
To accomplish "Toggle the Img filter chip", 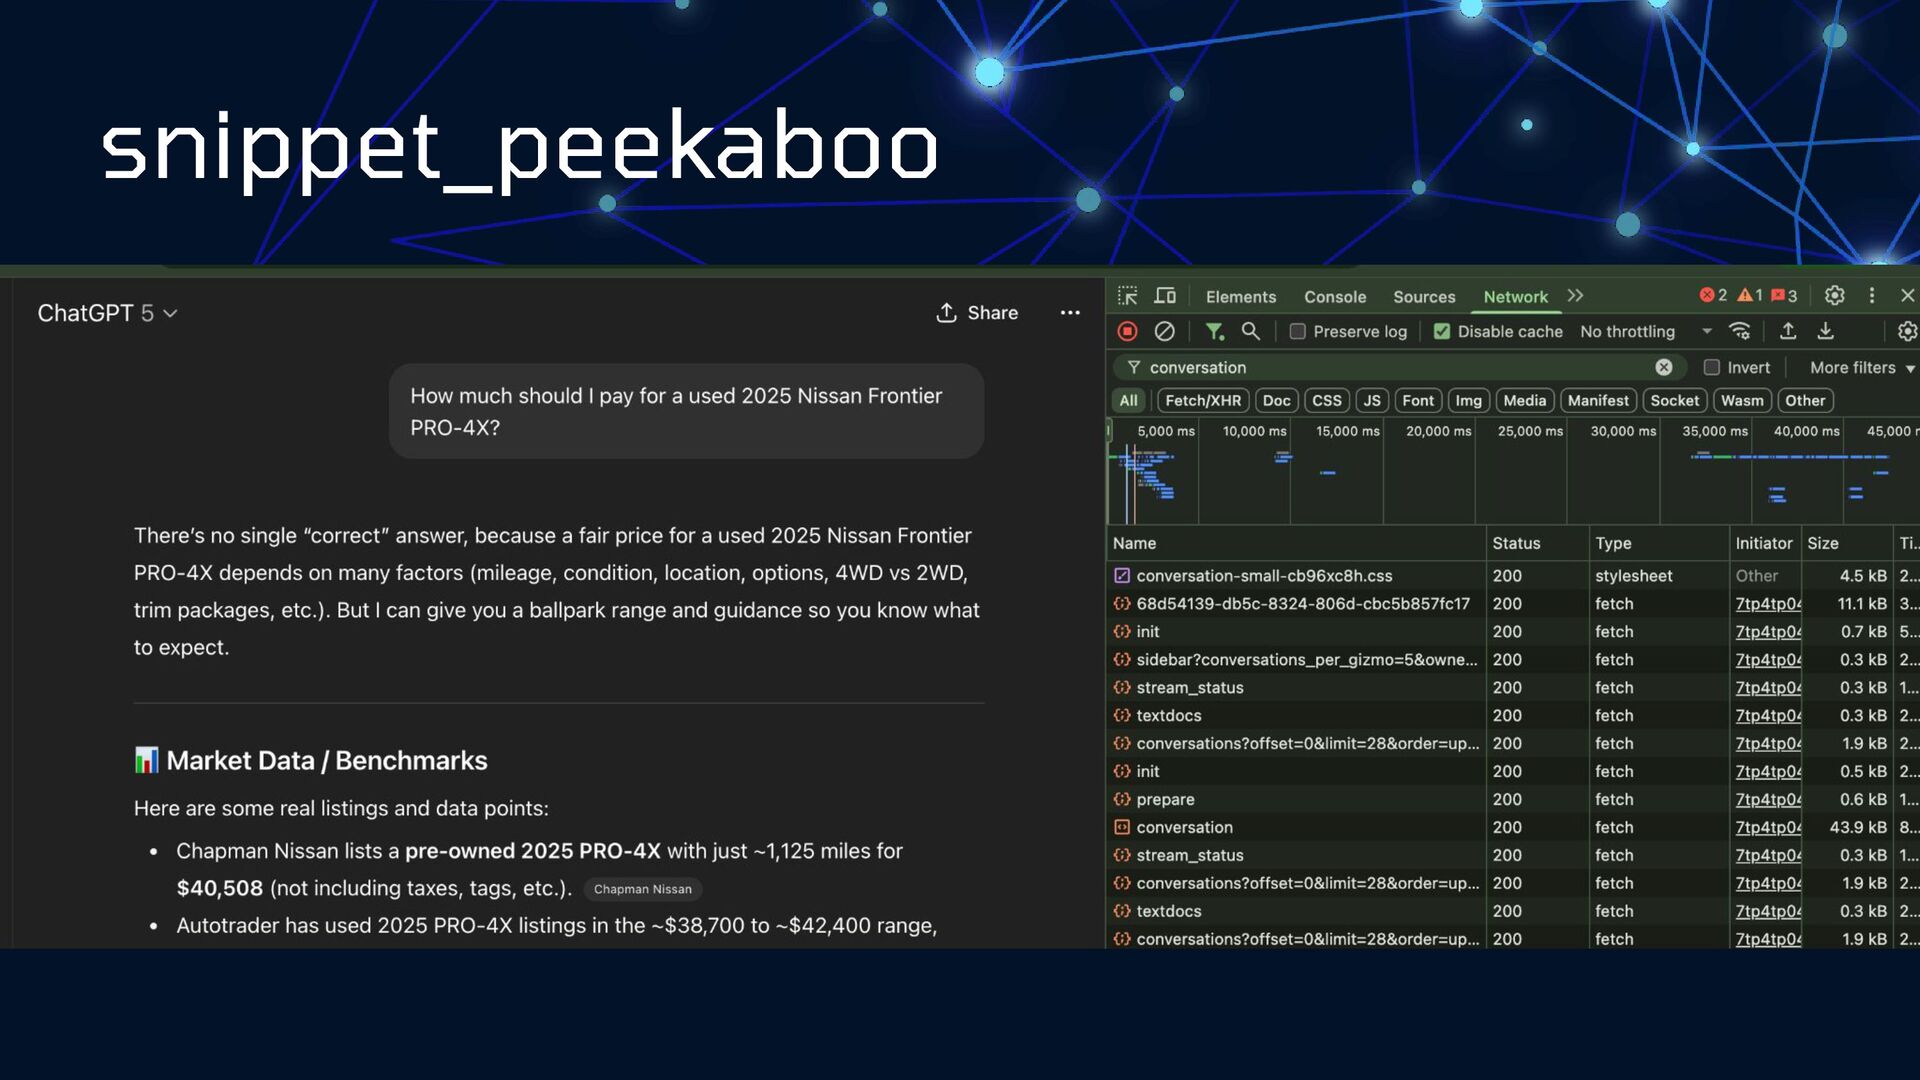I will (1468, 400).
